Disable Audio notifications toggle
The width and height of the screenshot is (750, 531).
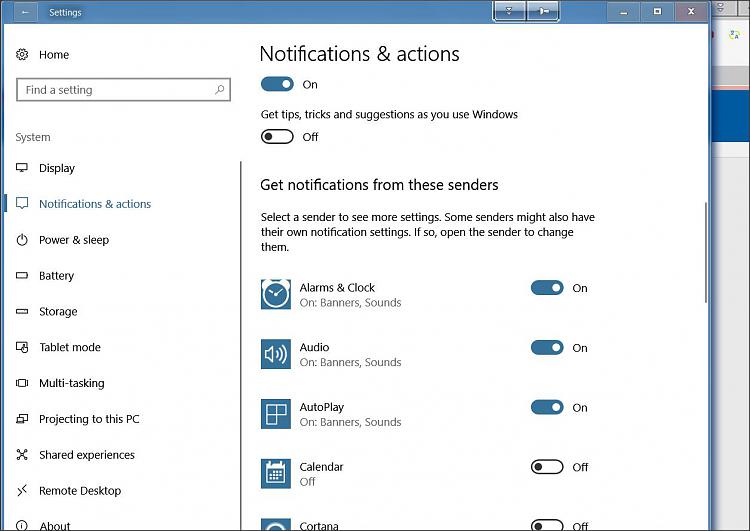point(547,348)
